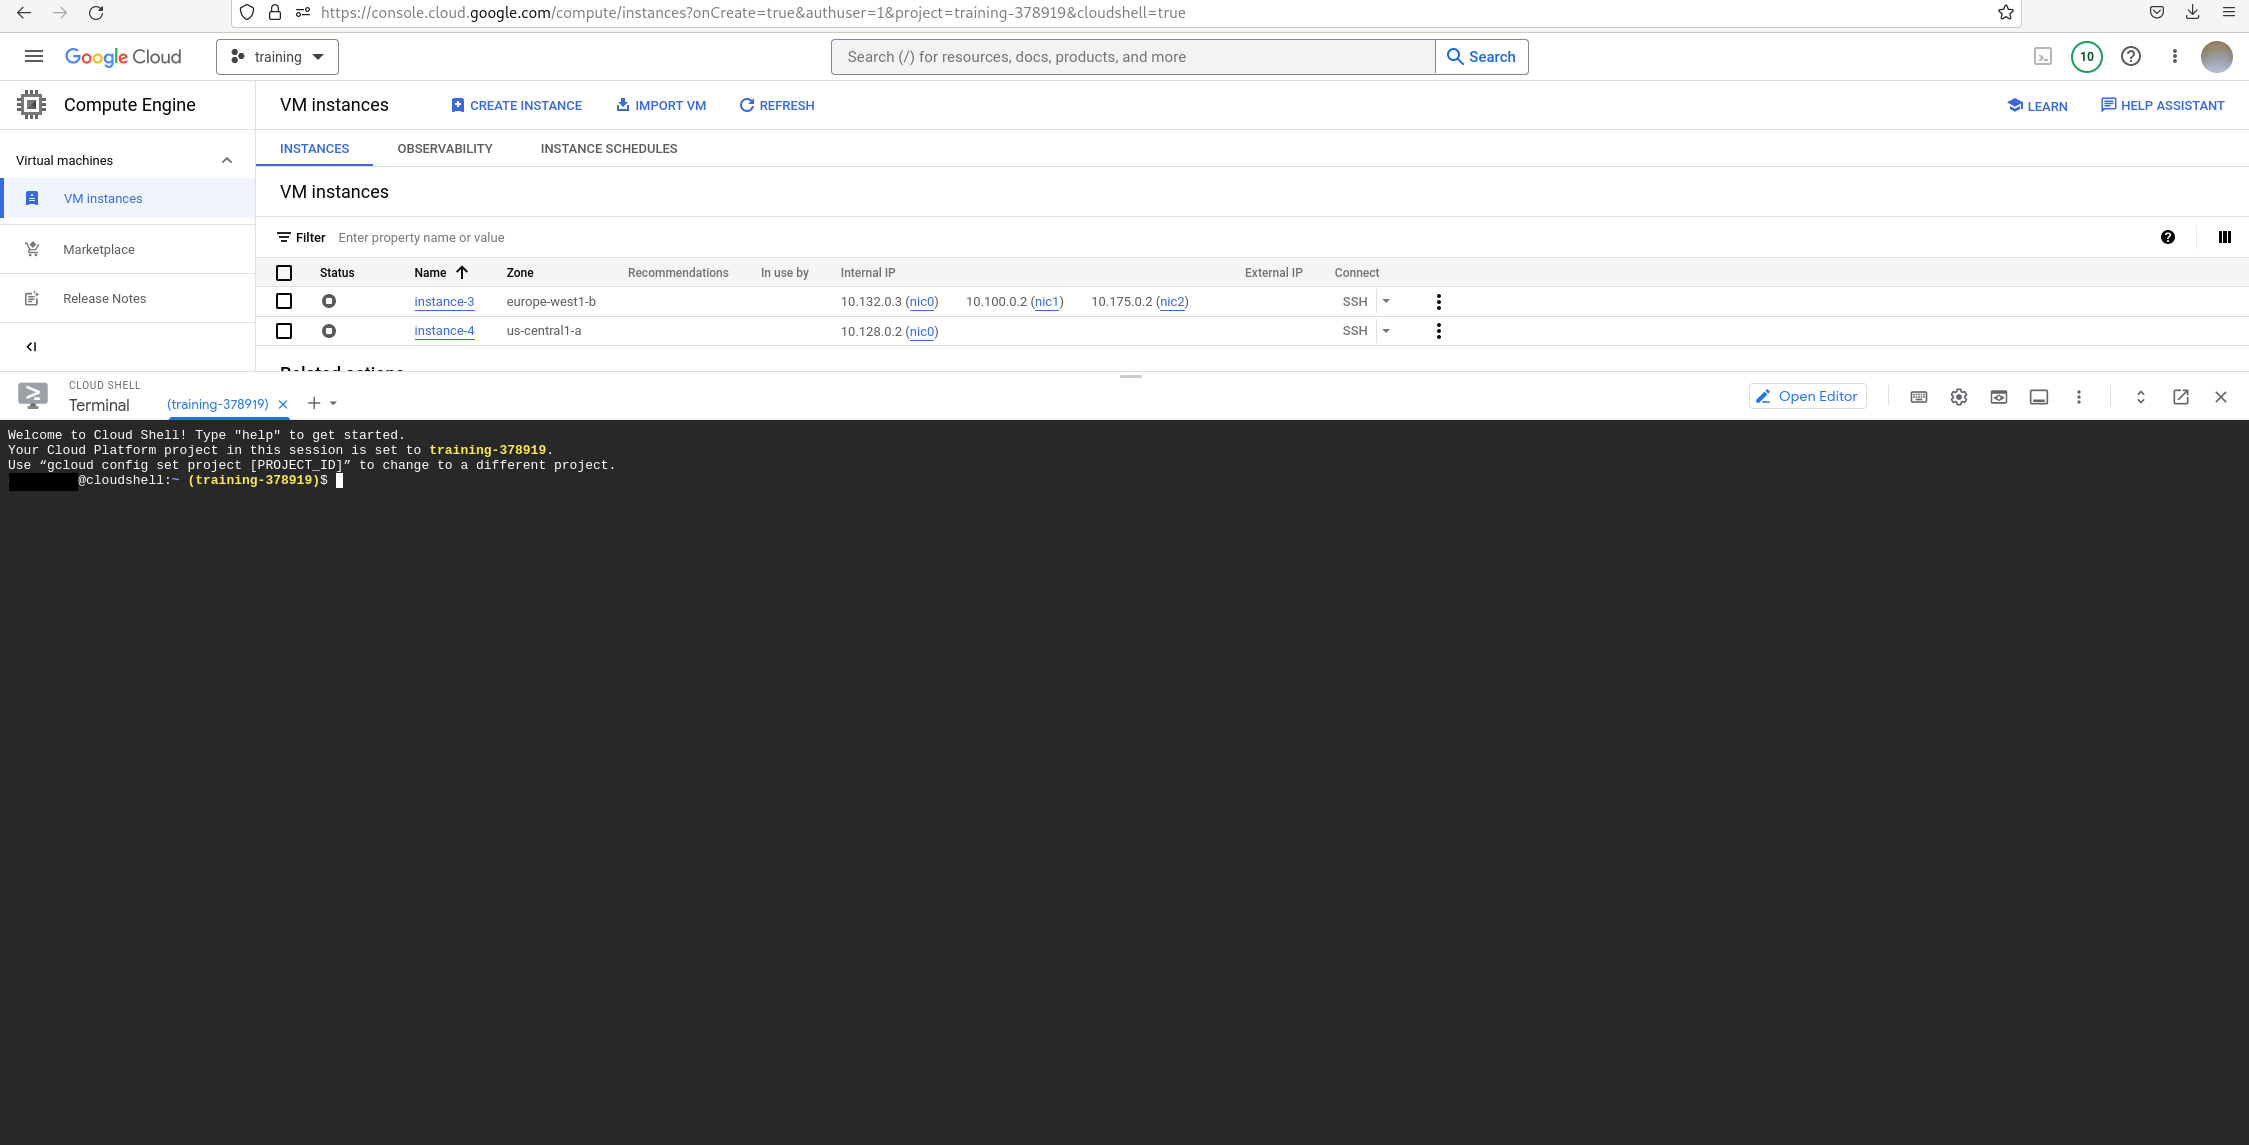Open web preview icon in Cloud Shell toolbar
2249x1145 pixels.
click(x=1998, y=397)
